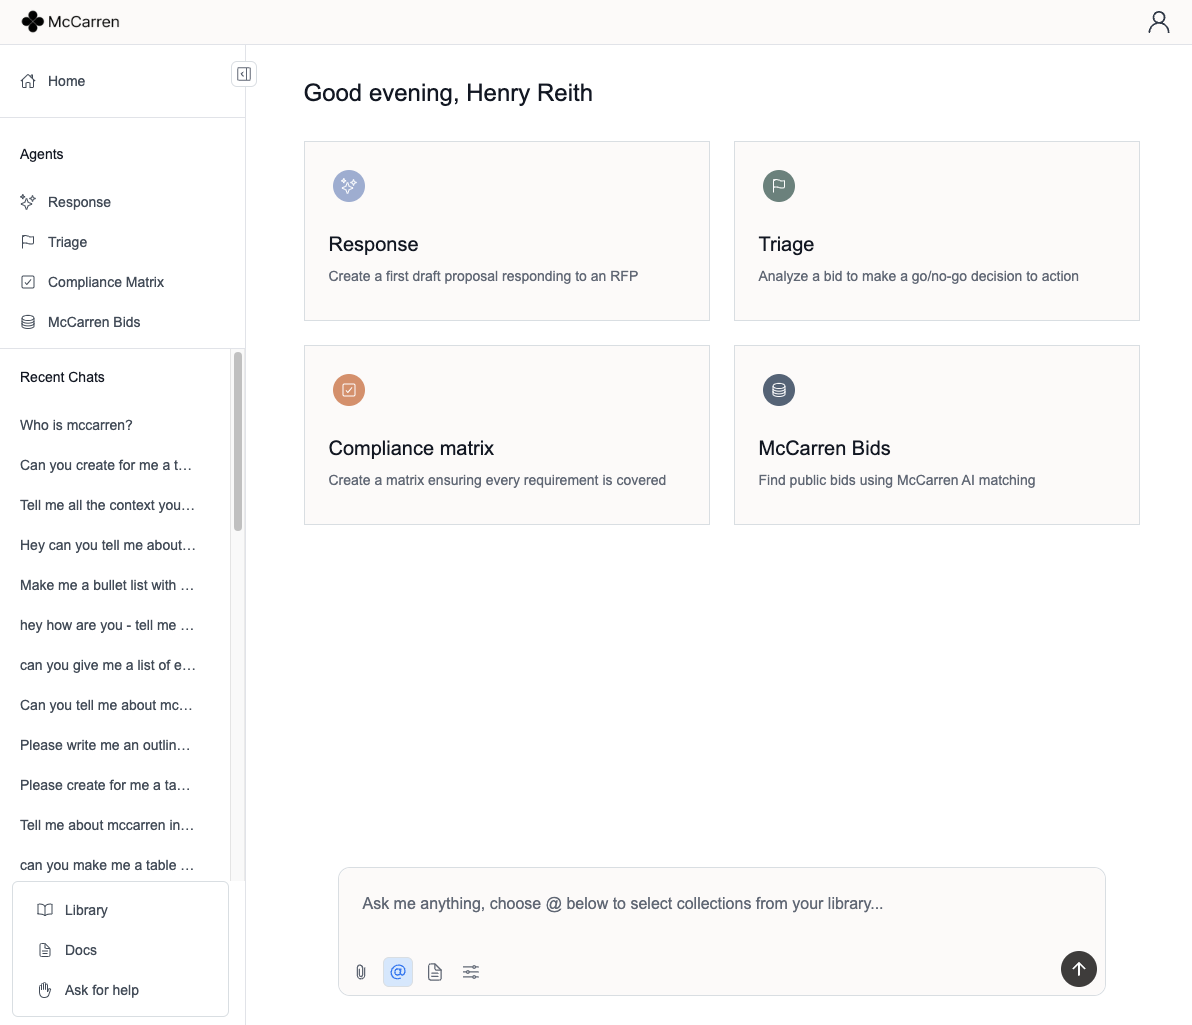Click the dark McCarren Bids card icon

click(778, 390)
